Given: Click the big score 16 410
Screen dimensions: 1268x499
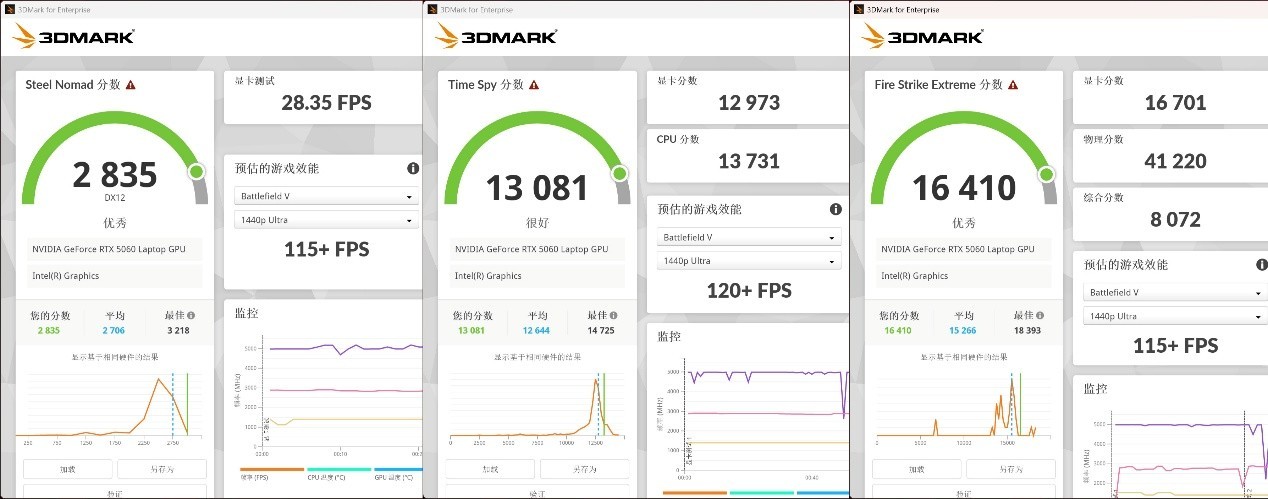Looking at the screenshot, I should click(964, 187).
